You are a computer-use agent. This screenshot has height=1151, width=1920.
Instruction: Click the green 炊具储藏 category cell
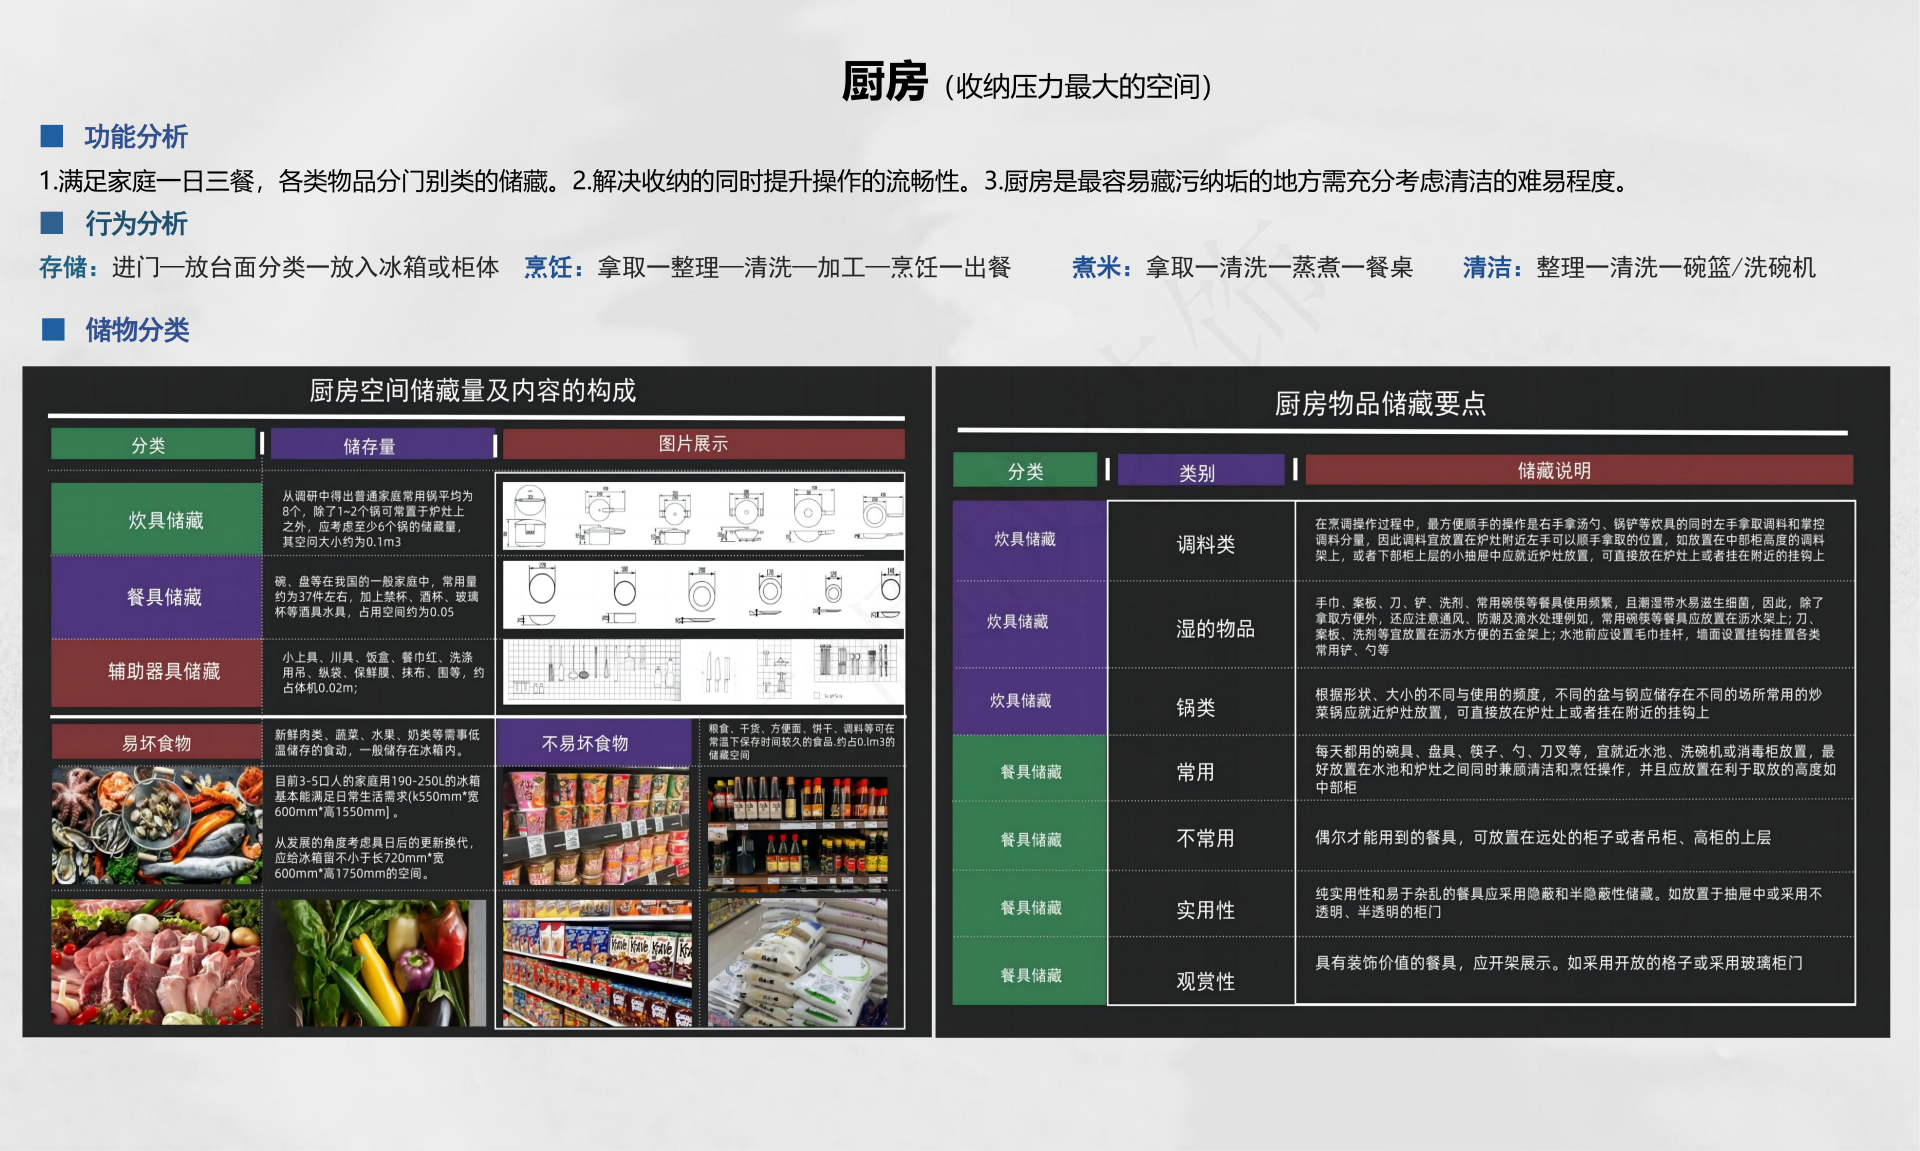pyautogui.click(x=157, y=520)
